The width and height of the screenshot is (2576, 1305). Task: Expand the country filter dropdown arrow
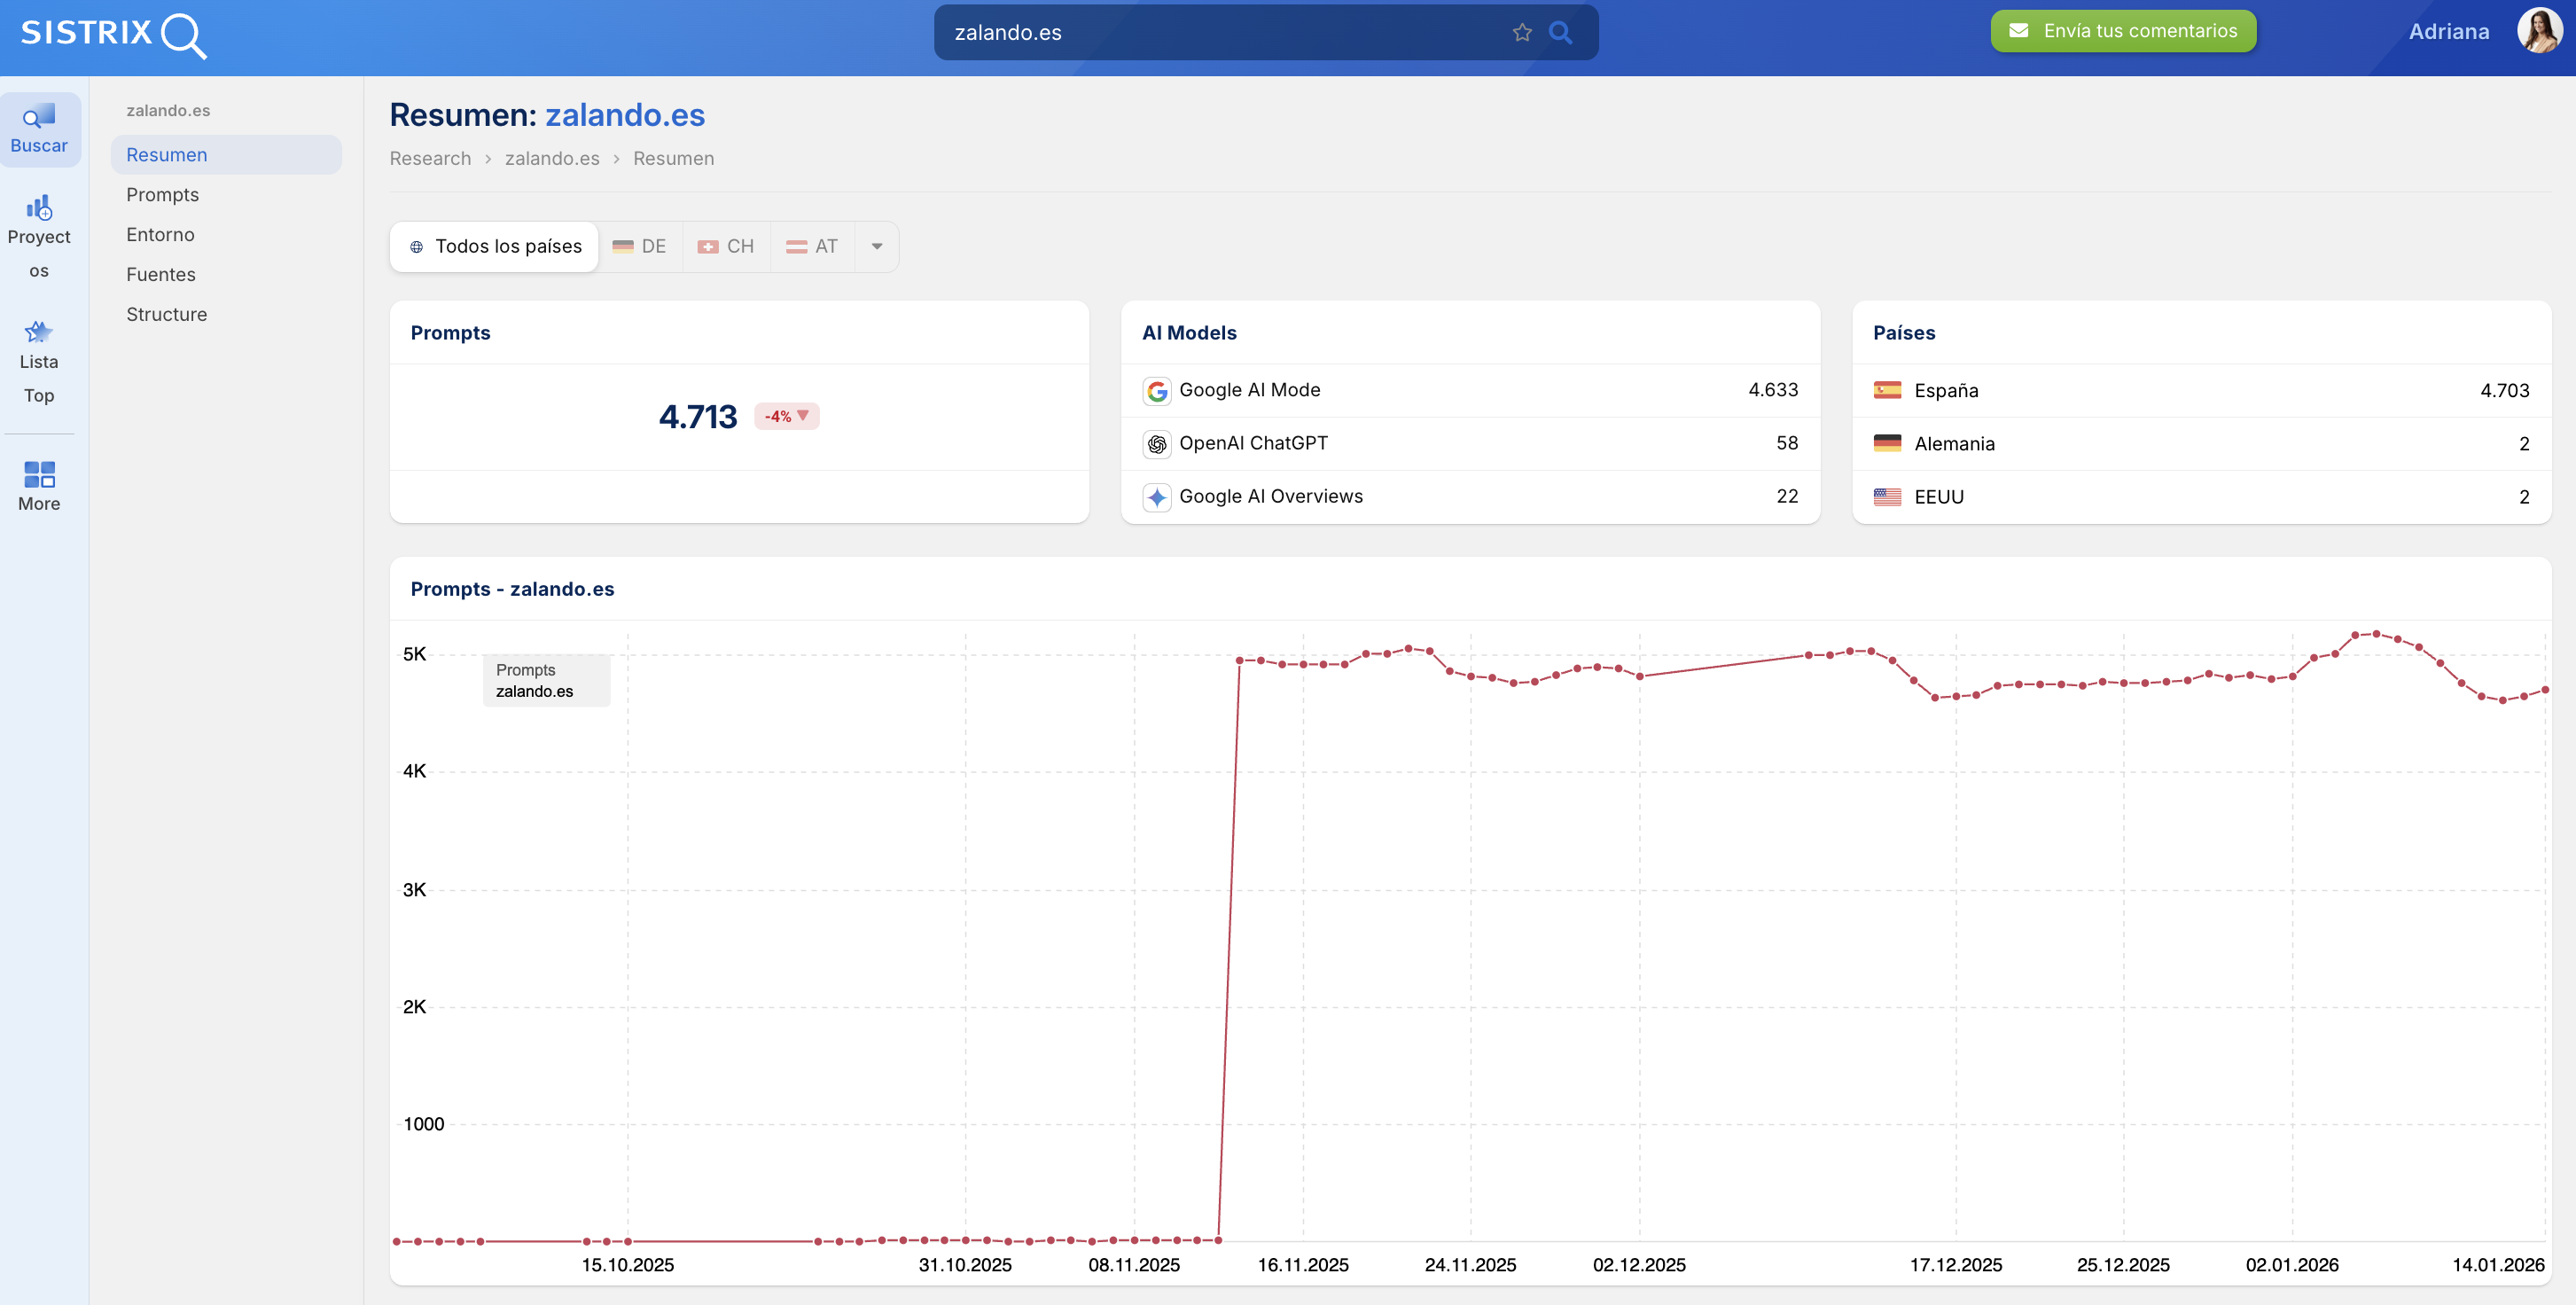(877, 246)
